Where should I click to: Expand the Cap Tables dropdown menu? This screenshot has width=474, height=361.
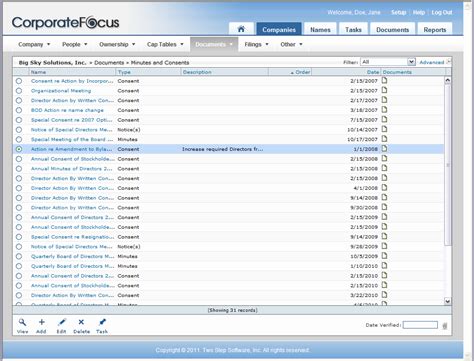pyautogui.click(x=165, y=44)
